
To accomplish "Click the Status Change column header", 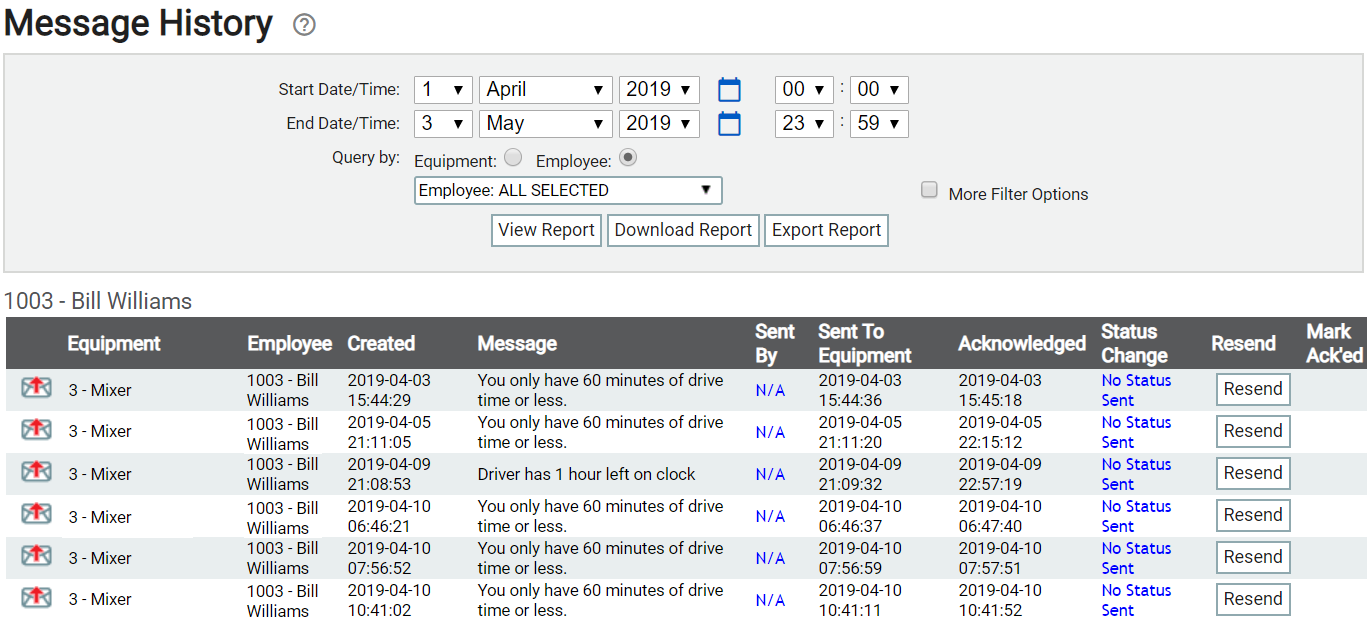I will click(x=1134, y=343).
